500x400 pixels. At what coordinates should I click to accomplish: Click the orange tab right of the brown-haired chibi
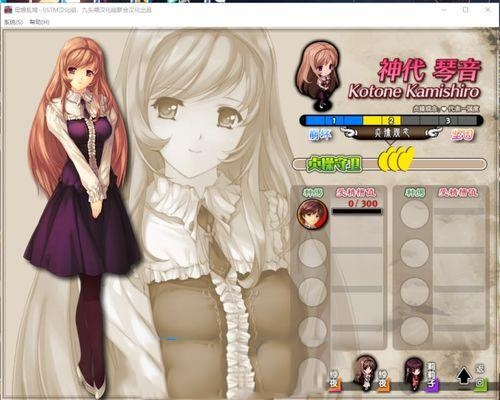tap(383, 380)
